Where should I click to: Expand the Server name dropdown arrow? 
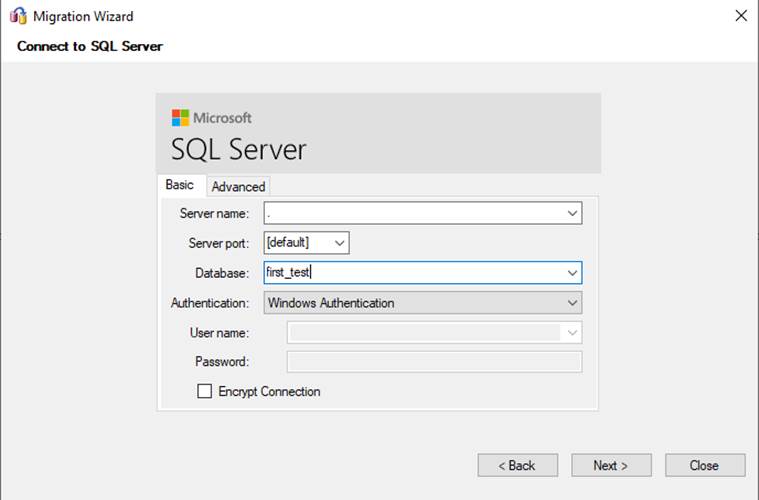572,213
